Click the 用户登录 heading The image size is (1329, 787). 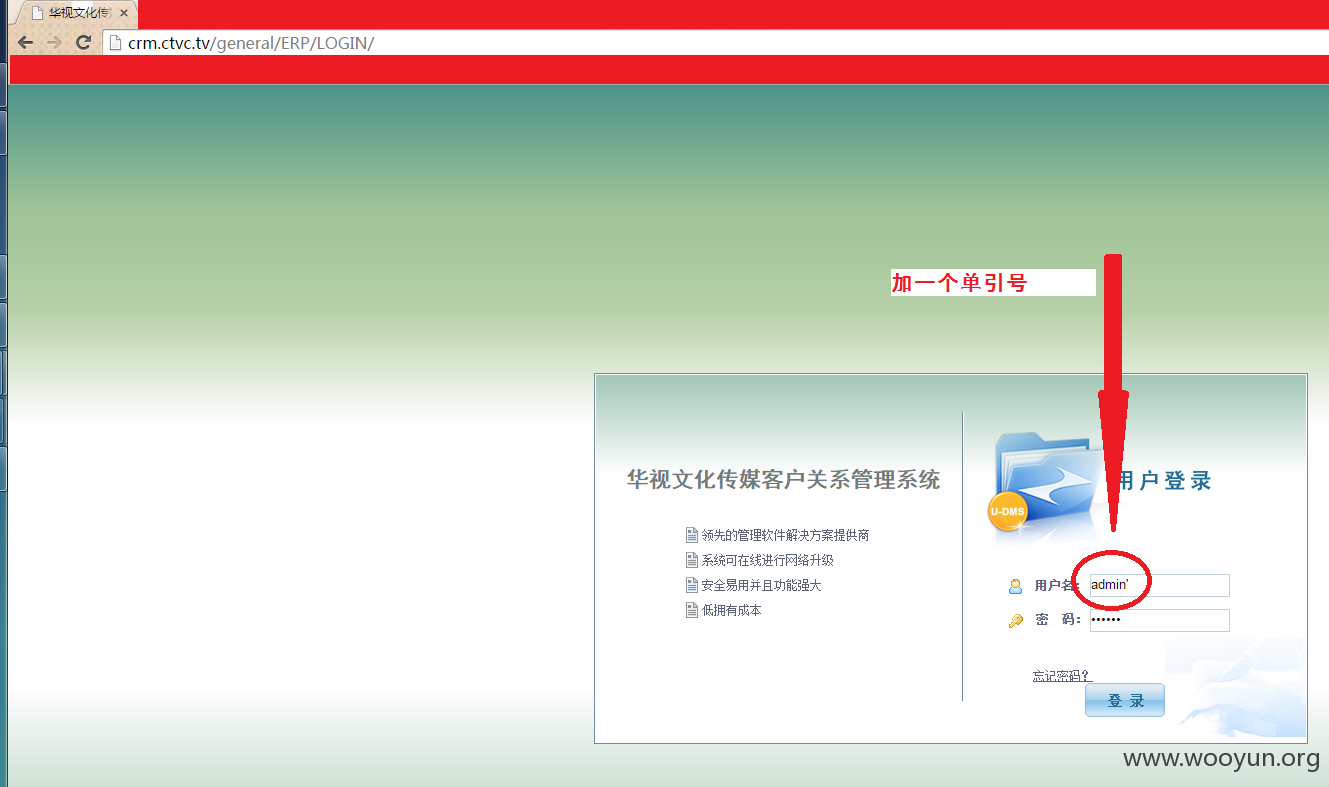[1164, 481]
